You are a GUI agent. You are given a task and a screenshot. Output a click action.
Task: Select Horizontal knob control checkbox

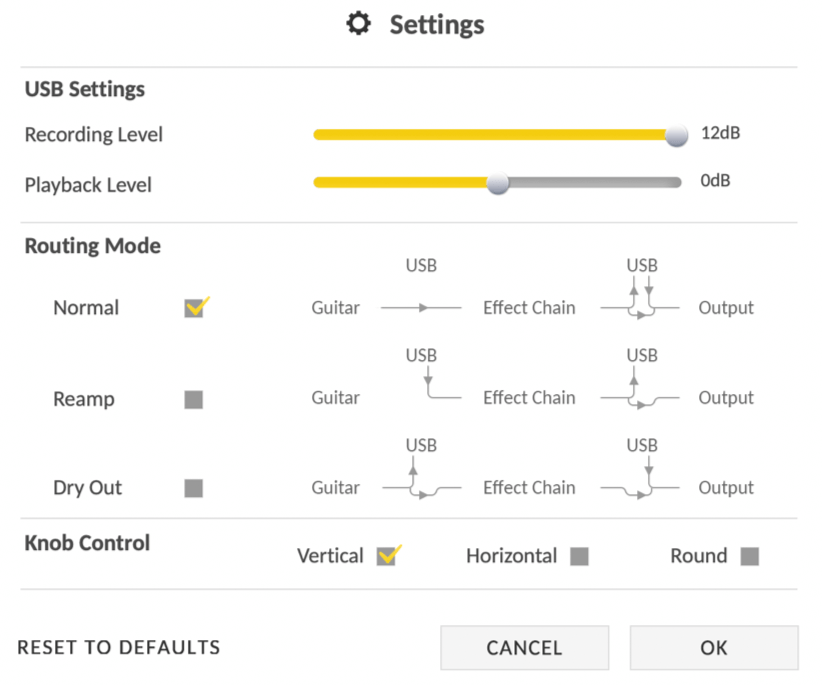click(579, 556)
